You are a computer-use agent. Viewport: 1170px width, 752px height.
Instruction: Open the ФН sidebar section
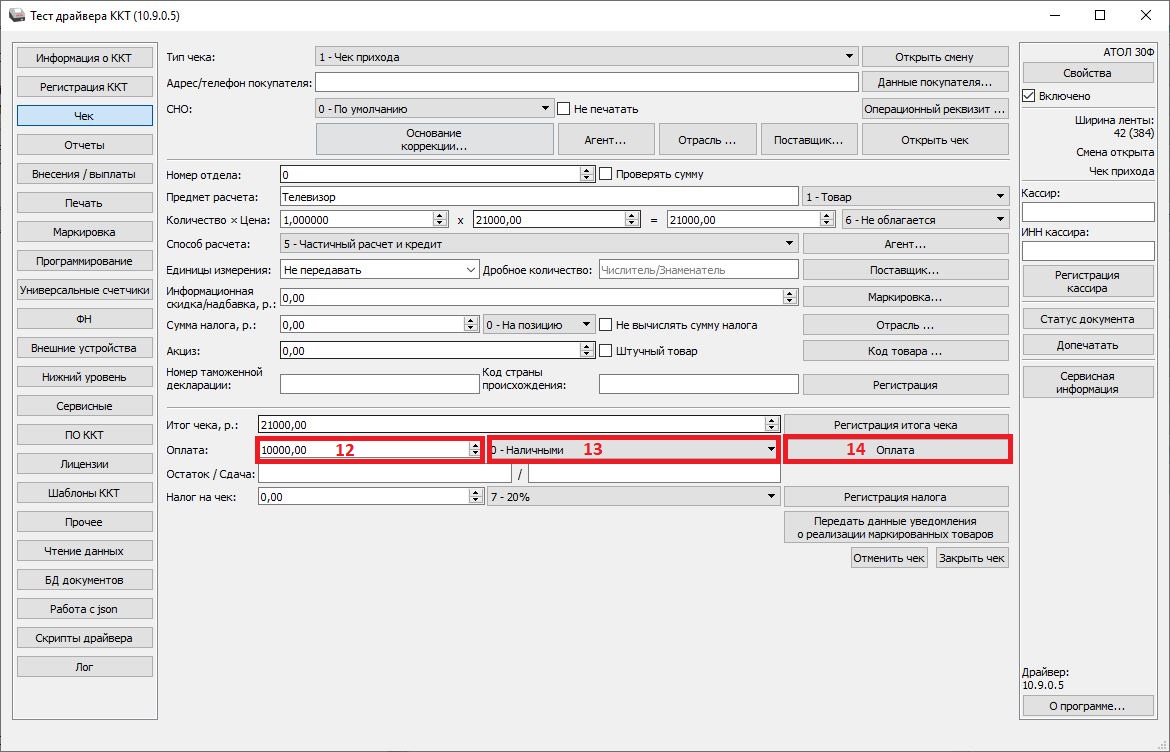pyautogui.click(x=84, y=319)
